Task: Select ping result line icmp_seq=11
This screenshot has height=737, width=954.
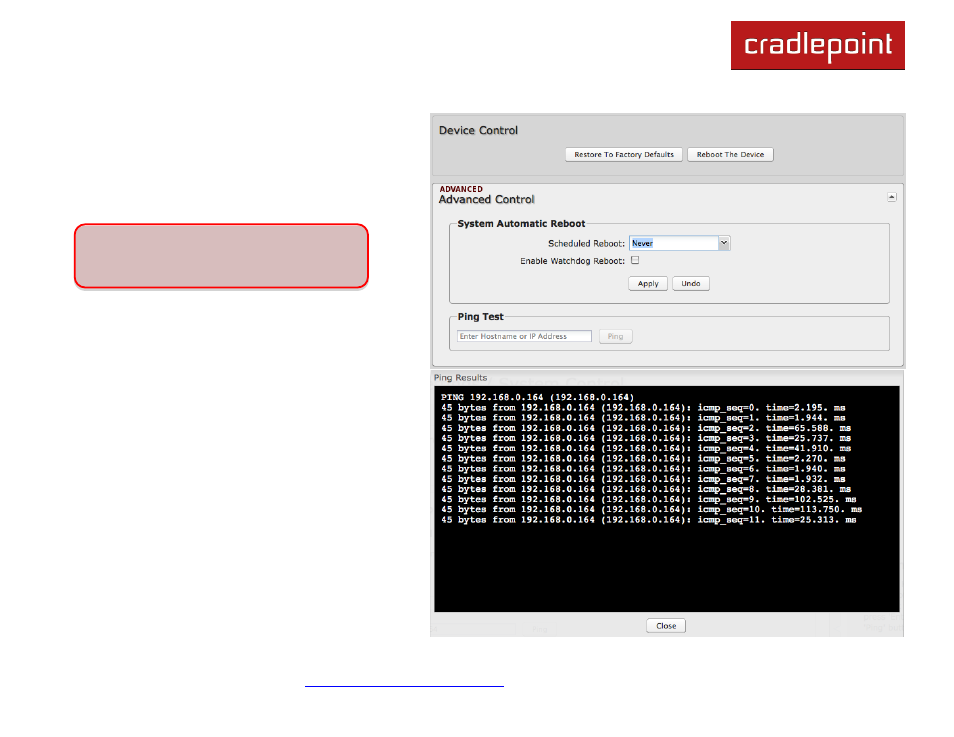Action: point(649,520)
